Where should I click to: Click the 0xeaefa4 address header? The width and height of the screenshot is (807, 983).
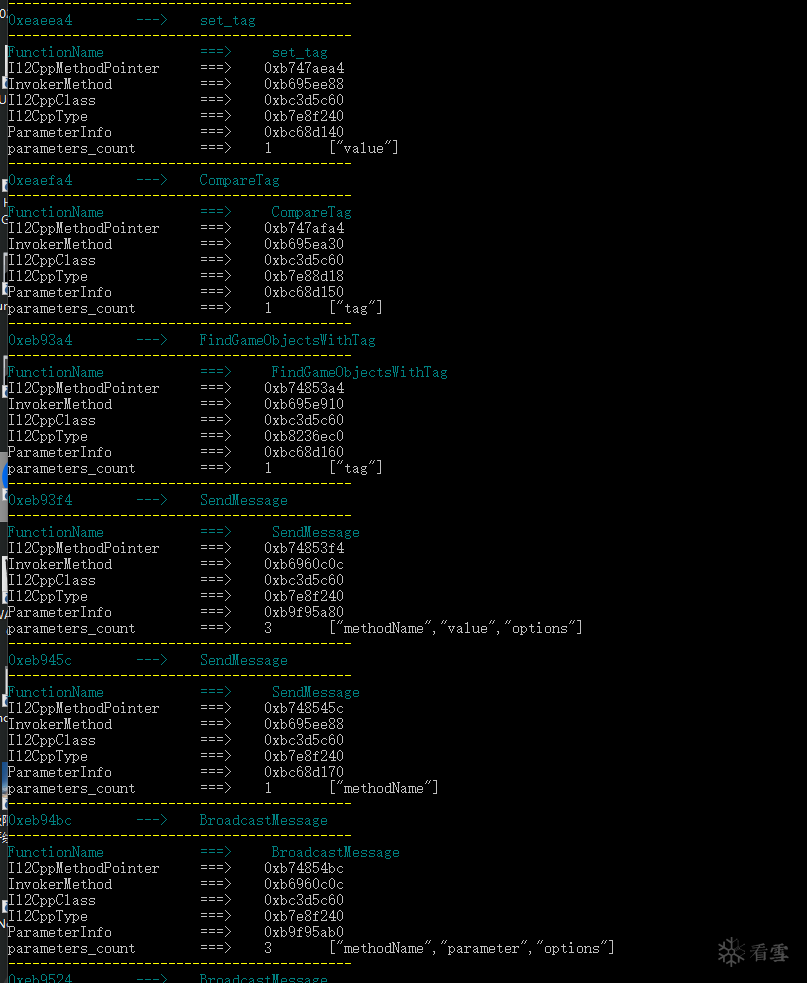(x=40, y=180)
